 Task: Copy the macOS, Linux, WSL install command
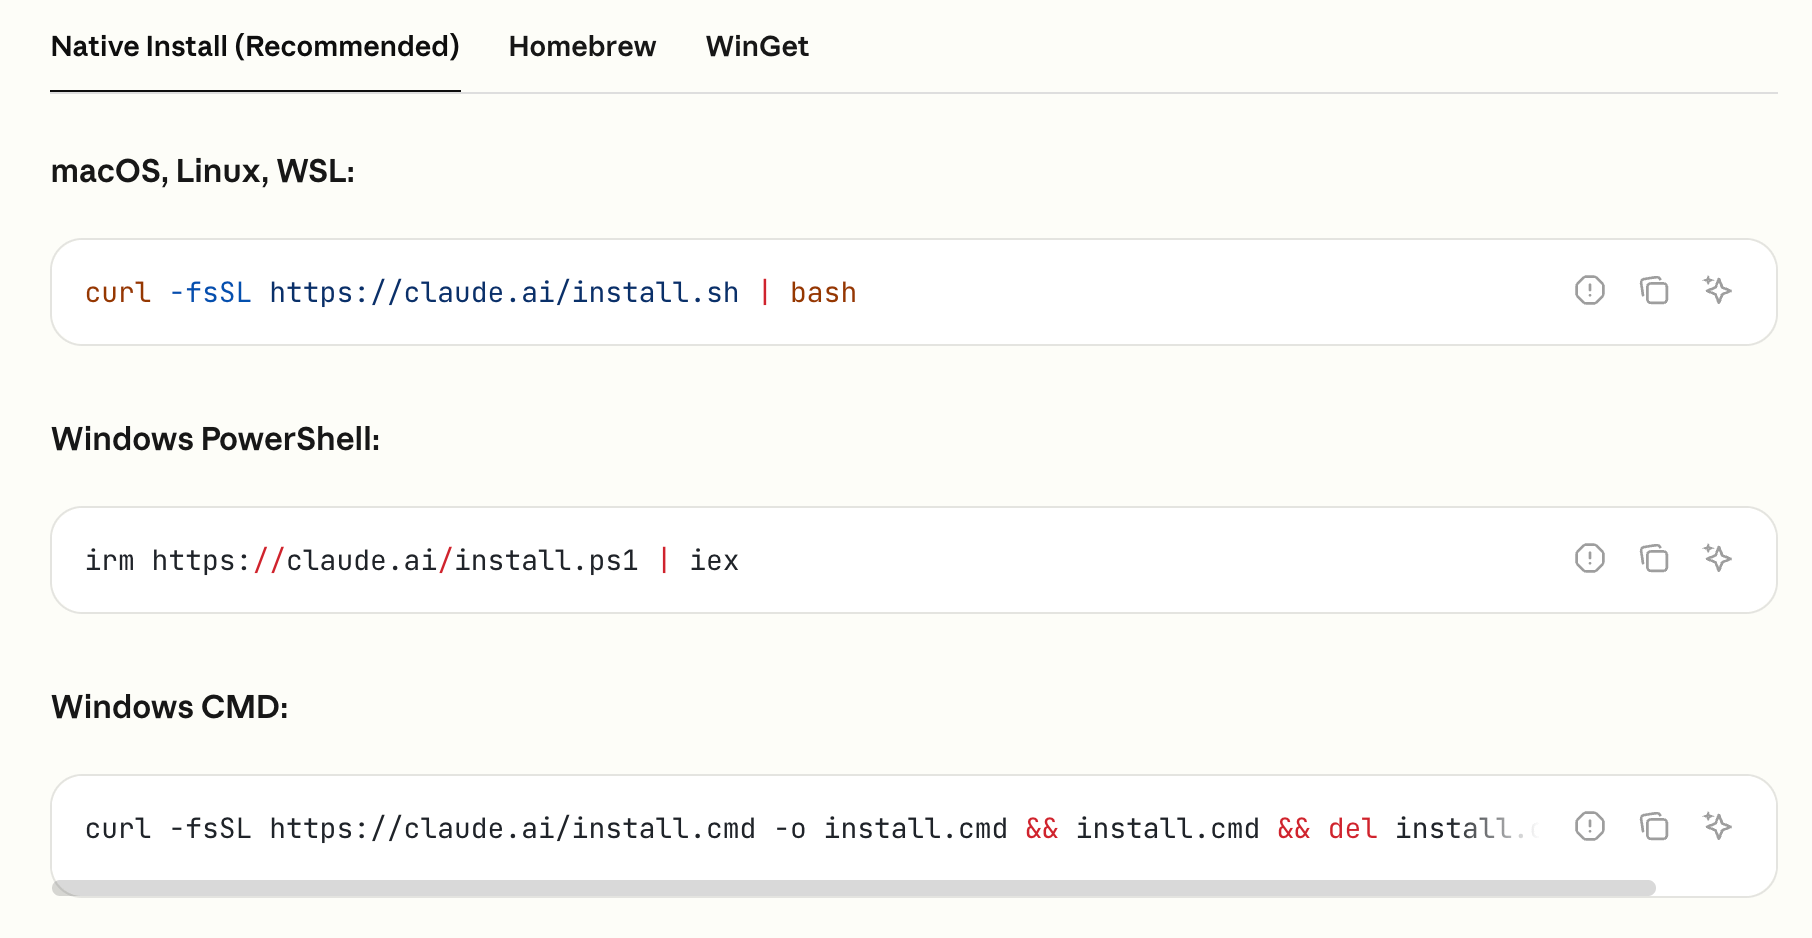click(x=1654, y=290)
